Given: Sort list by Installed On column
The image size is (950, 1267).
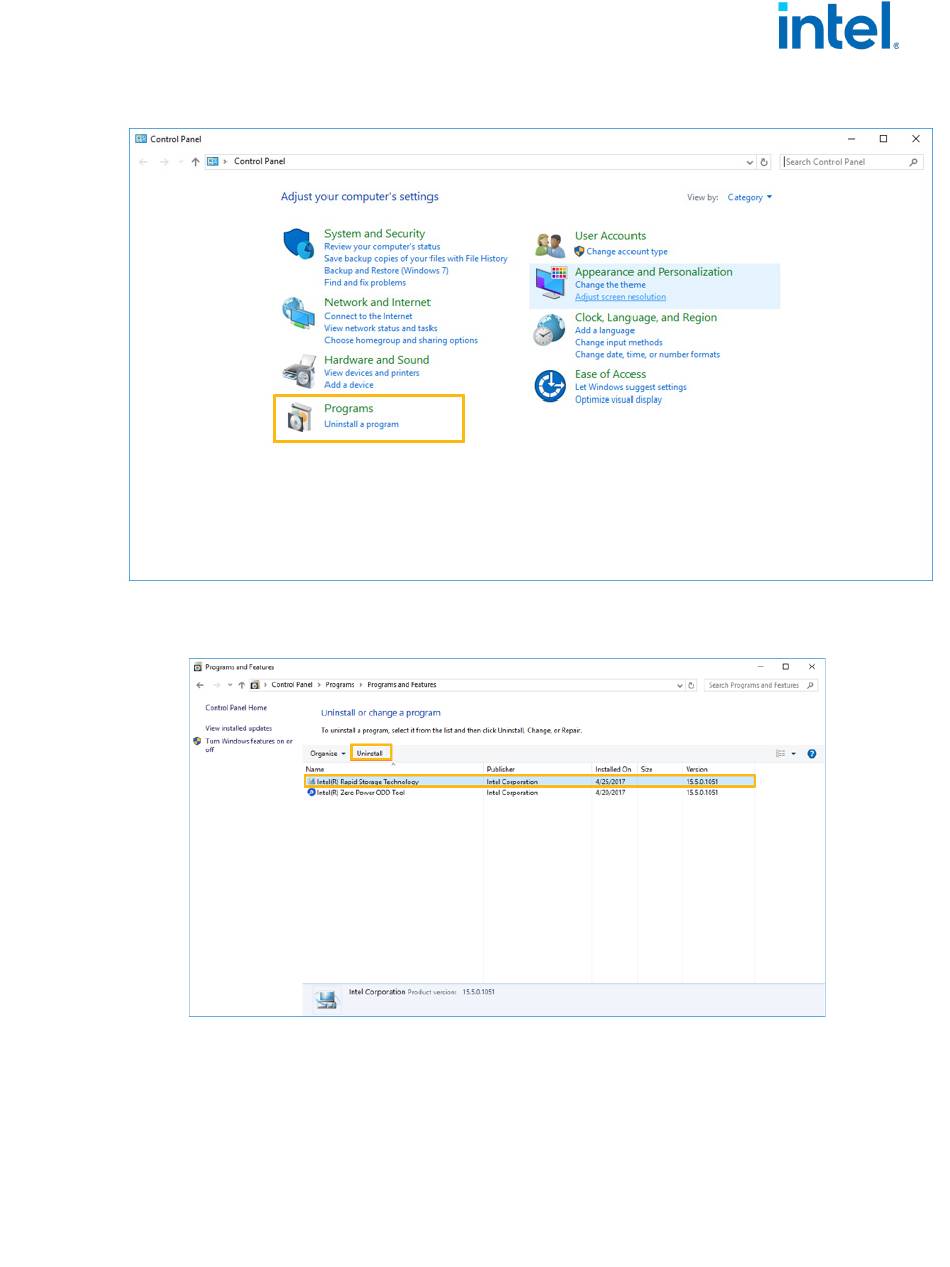Looking at the screenshot, I should tap(615, 769).
